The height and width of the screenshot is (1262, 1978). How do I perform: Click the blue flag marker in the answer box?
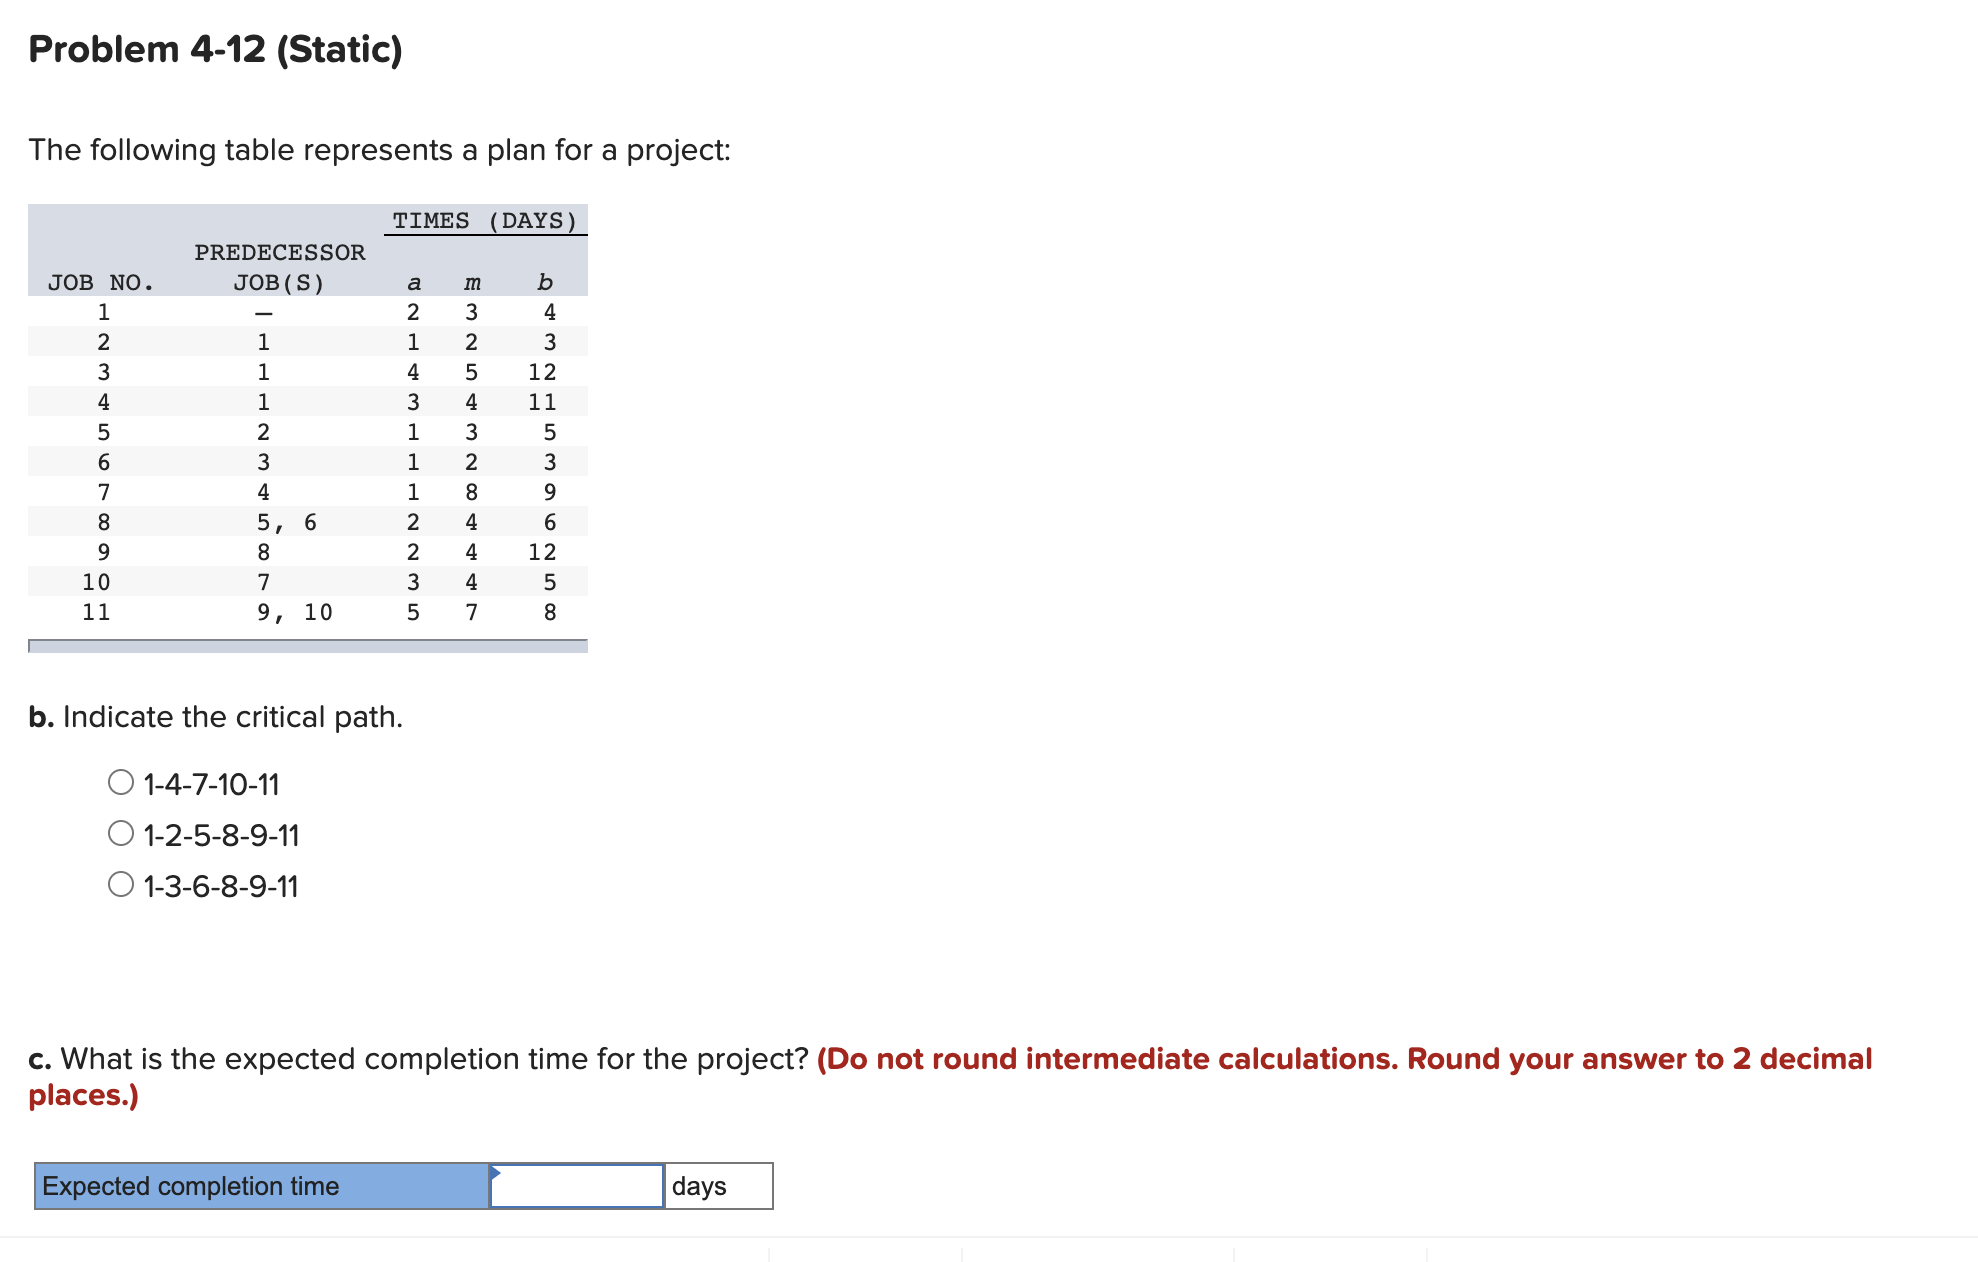[x=494, y=1172]
